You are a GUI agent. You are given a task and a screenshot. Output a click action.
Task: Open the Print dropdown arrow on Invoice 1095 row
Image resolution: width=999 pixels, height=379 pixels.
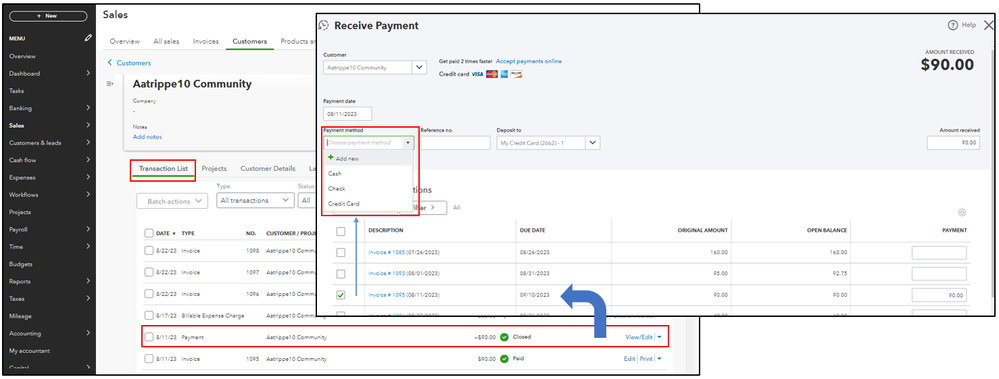(x=659, y=359)
